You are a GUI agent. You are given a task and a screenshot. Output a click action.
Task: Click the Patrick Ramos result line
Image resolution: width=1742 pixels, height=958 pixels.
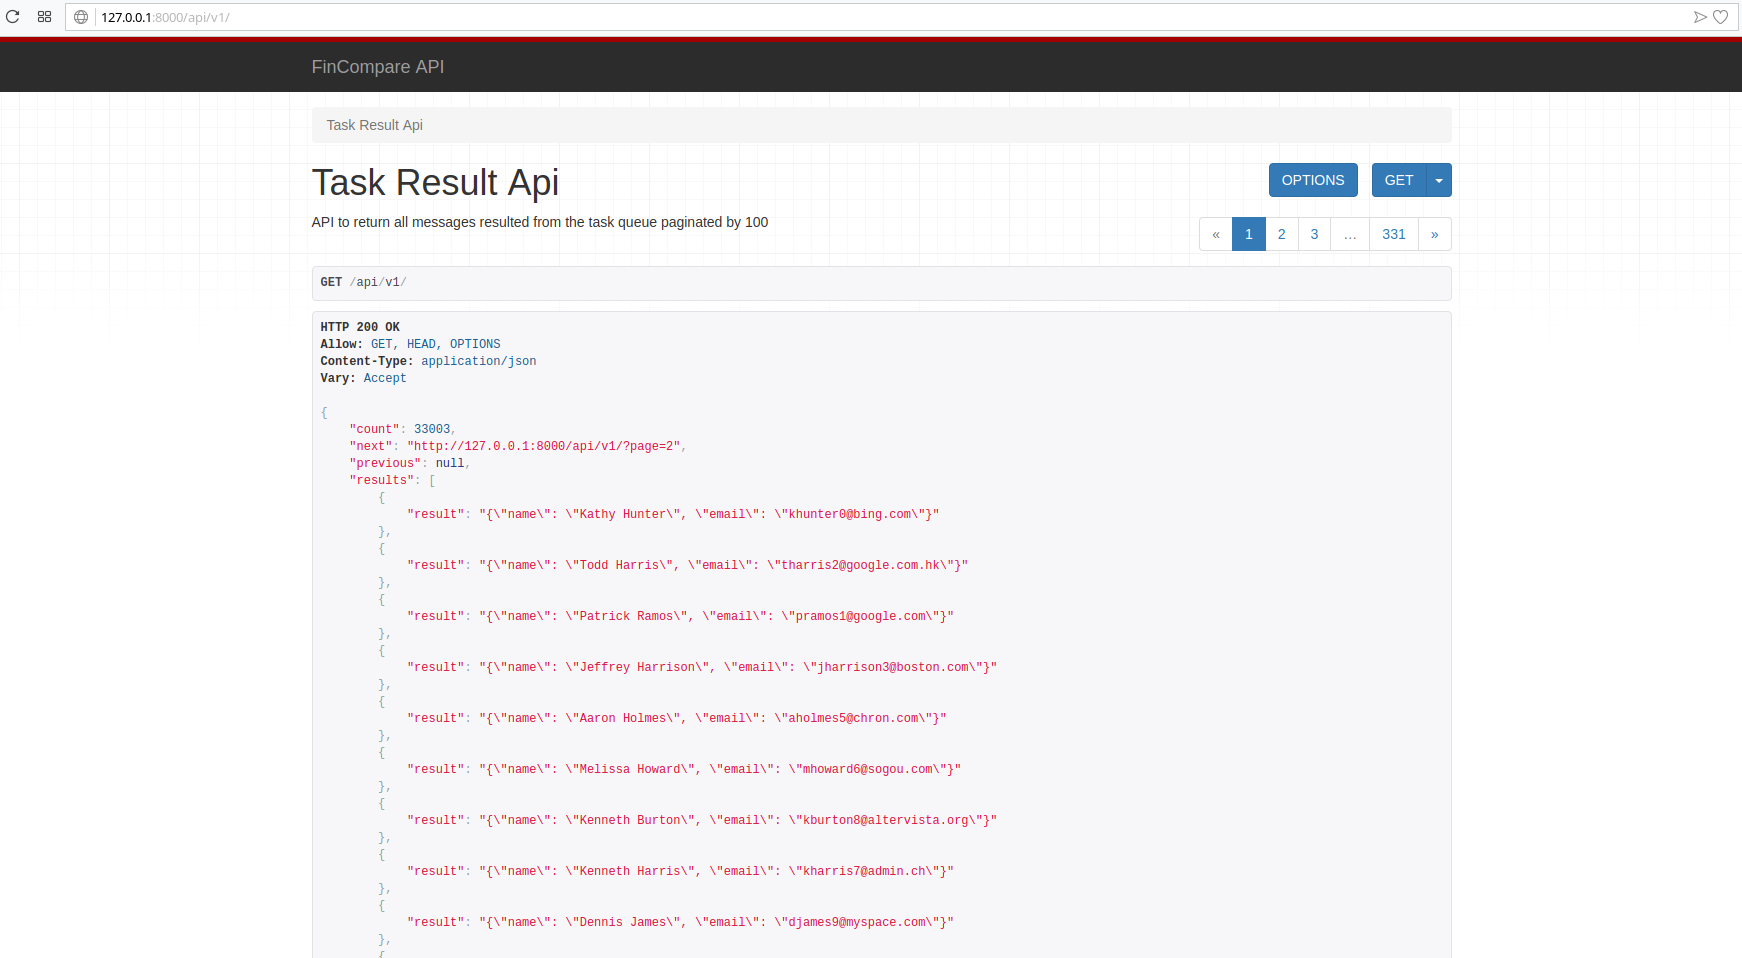(680, 617)
